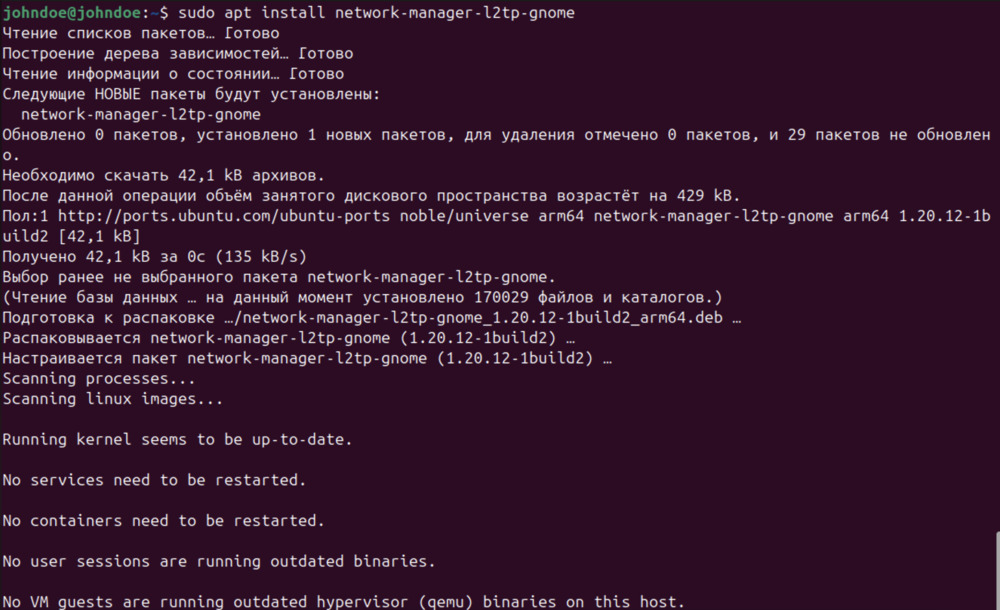Screen dimensions: 1000x610
Task: Click the indented network-manager-l2tp-gnome package name
Action: click(x=140, y=114)
